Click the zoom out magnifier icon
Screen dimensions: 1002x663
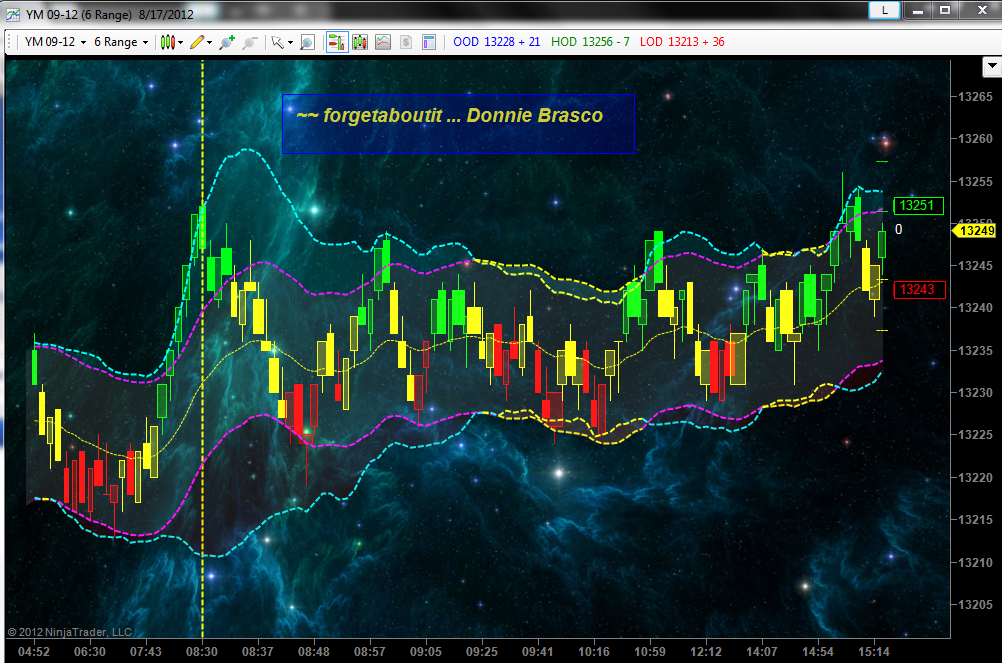tap(250, 42)
